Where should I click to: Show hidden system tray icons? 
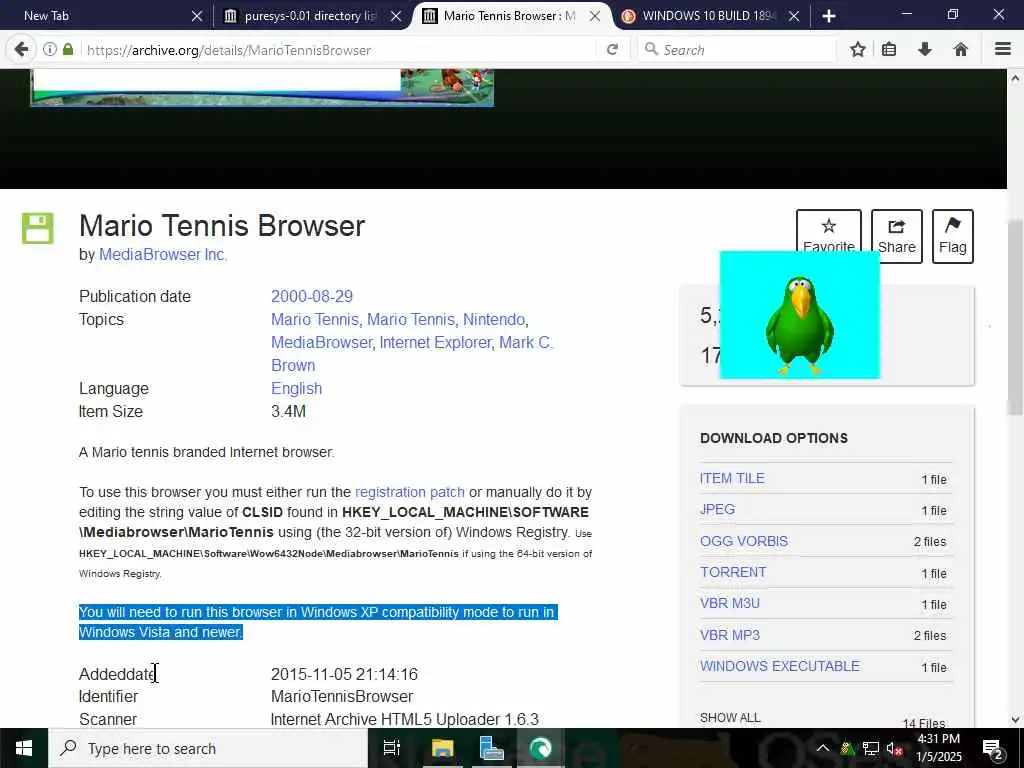pyautogui.click(x=823, y=748)
